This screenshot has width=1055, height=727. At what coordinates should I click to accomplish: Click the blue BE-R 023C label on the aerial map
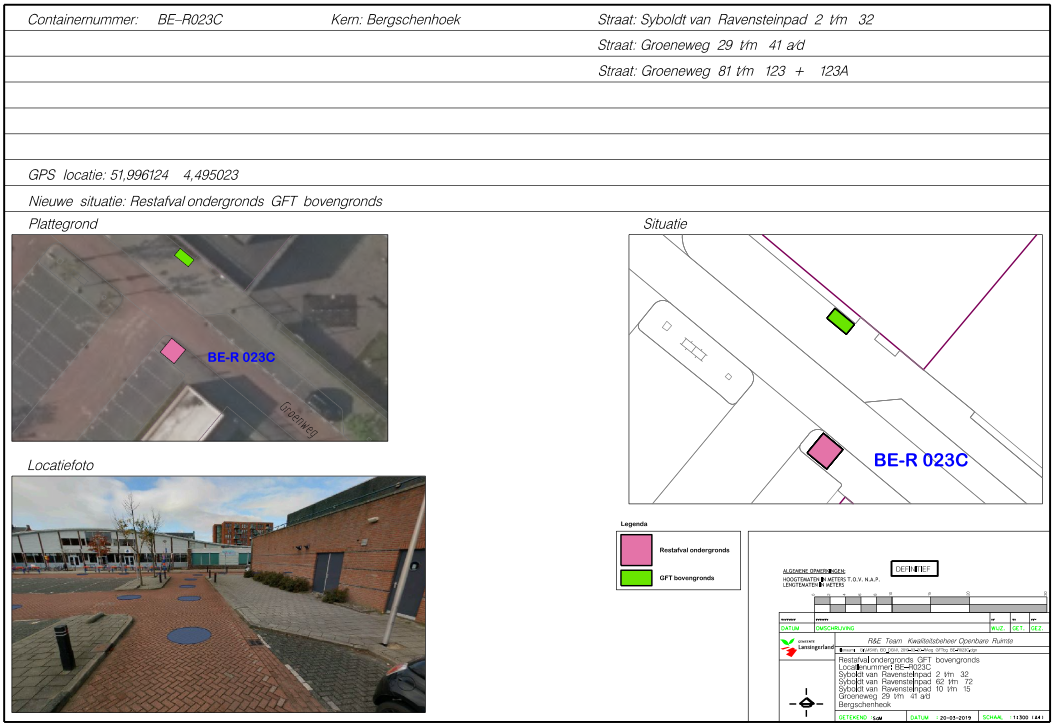point(241,357)
